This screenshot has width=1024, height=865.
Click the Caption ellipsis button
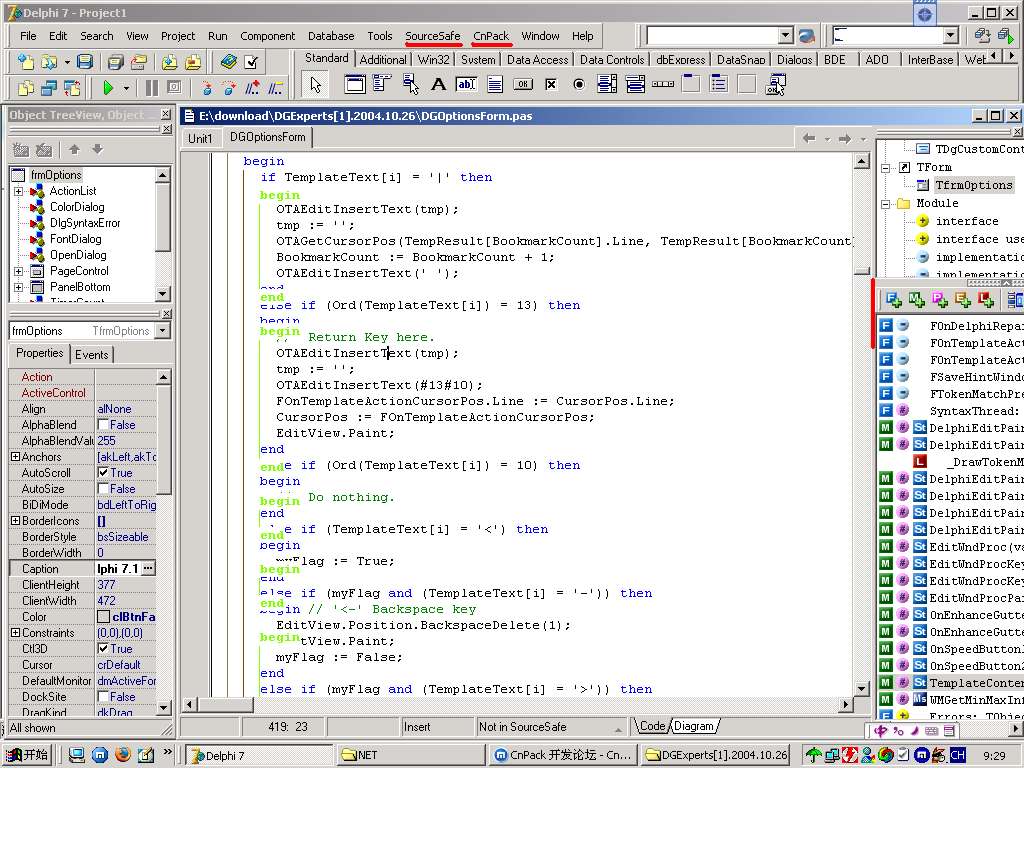coord(148,569)
